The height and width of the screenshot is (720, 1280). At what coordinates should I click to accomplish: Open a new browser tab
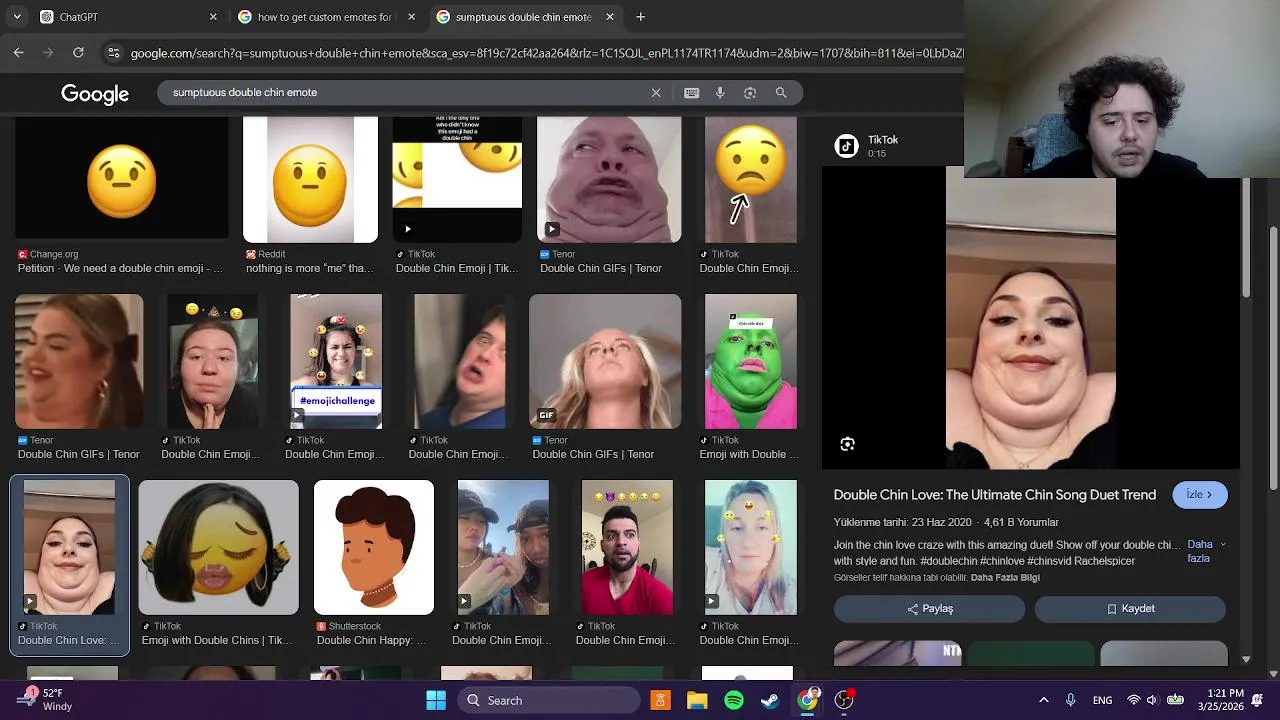pyautogui.click(x=640, y=17)
